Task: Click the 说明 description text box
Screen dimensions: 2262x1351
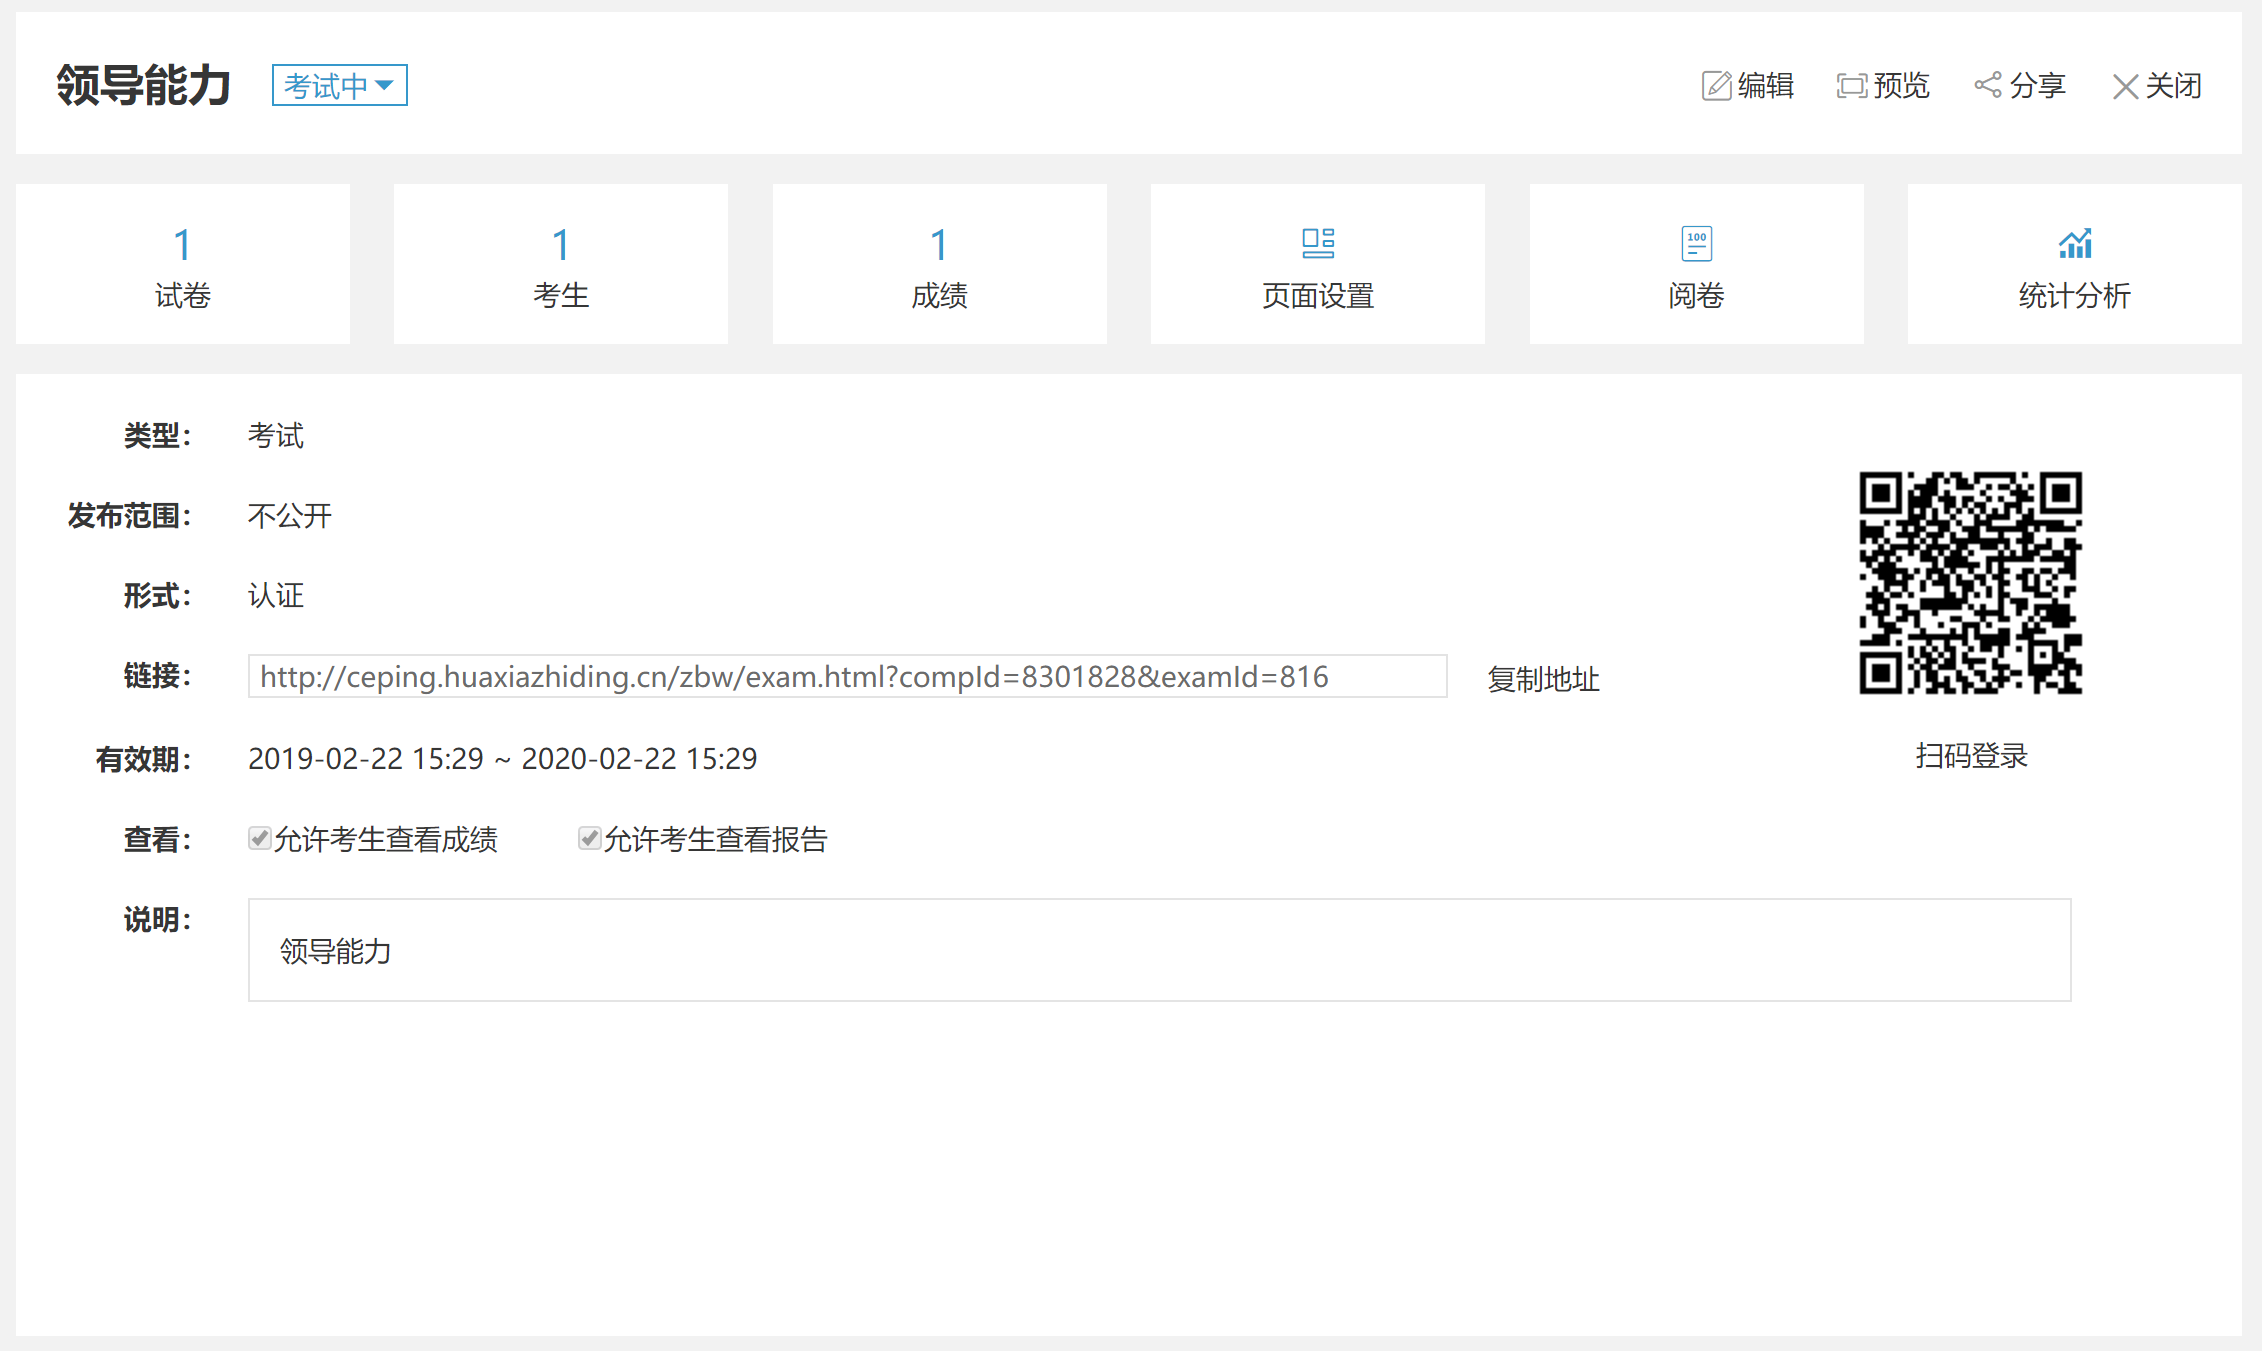Action: (1158, 950)
